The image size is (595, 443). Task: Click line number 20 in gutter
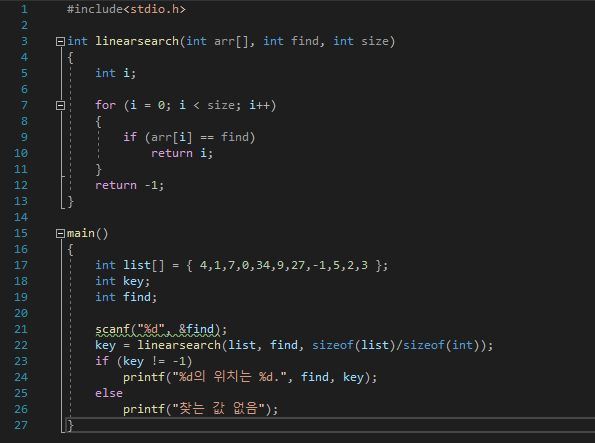[21, 313]
